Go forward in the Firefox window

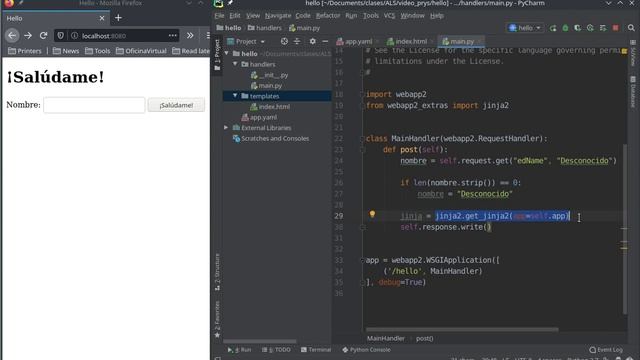click(x=28, y=36)
